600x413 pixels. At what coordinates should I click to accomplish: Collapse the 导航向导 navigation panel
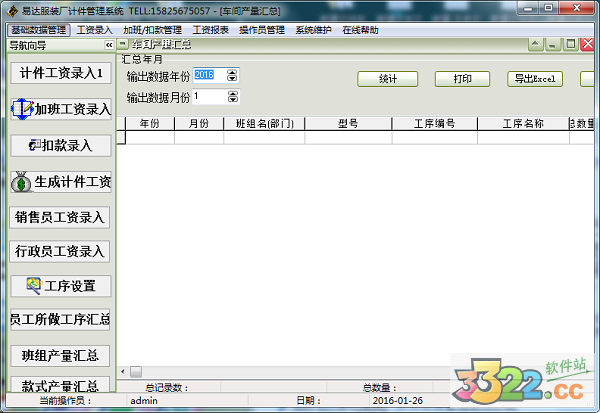(x=109, y=45)
